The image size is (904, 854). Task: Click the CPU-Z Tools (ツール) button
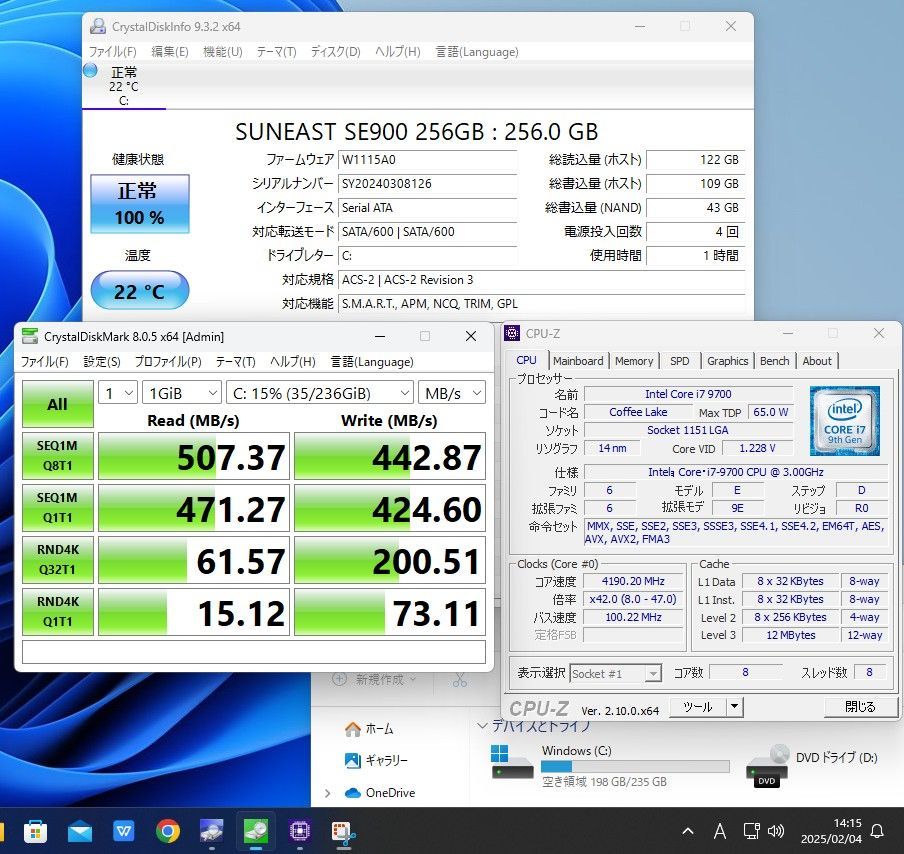pyautogui.click(x=698, y=706)
